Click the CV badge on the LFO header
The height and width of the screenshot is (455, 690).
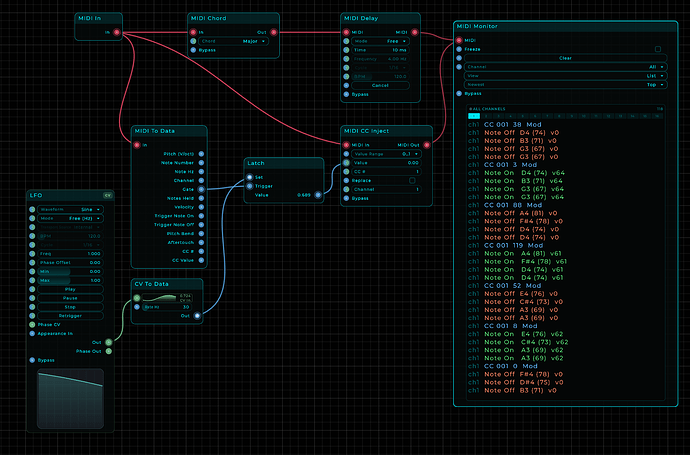click(x=108, y=195)
